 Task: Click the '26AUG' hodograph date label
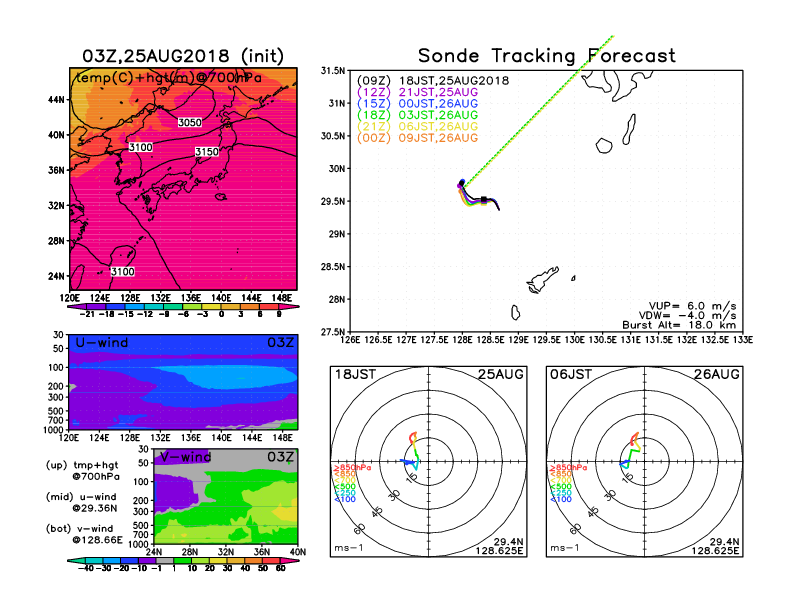click(x=716, y=375)
